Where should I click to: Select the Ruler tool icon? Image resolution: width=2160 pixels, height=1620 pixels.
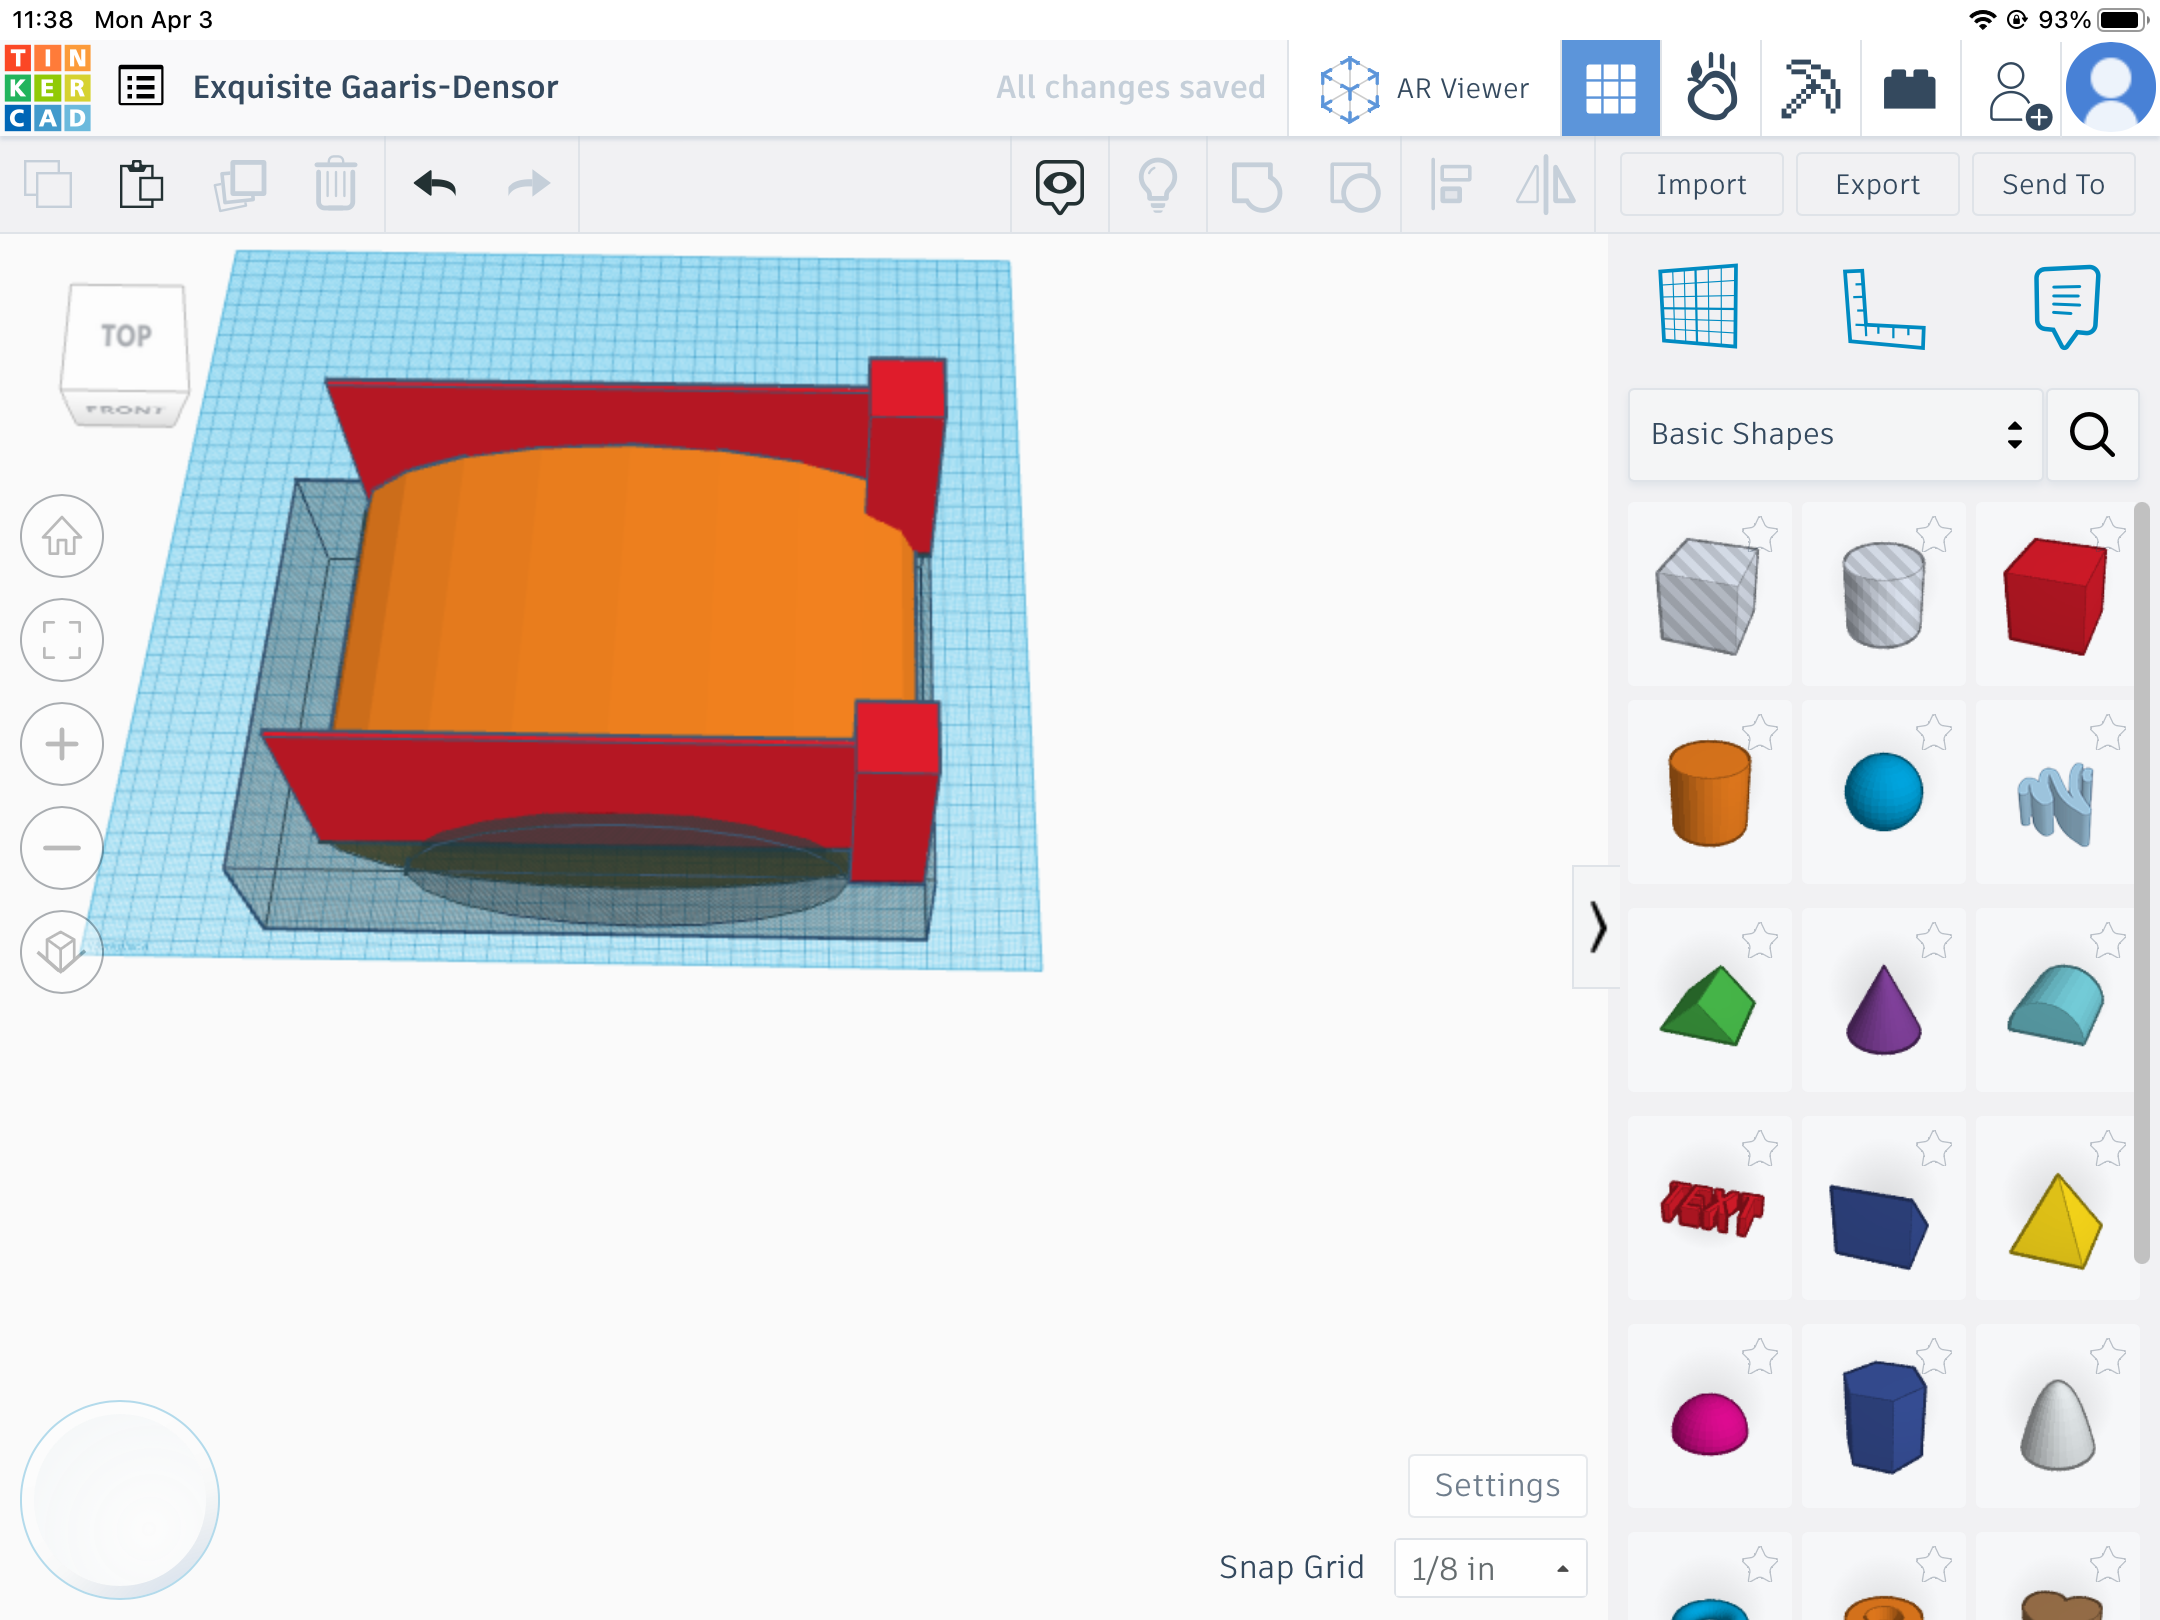[1882, 308]
